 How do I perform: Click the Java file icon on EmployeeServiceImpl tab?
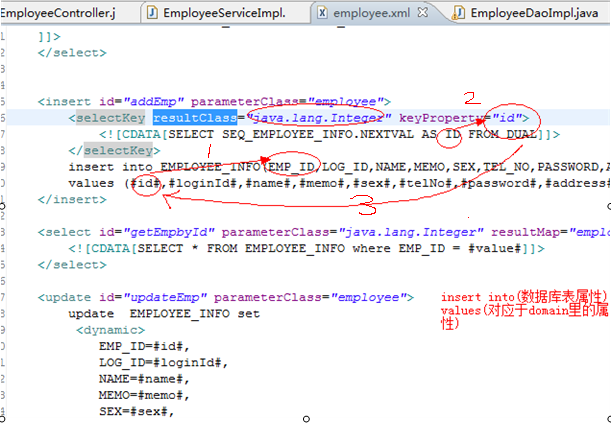(152, 13)
